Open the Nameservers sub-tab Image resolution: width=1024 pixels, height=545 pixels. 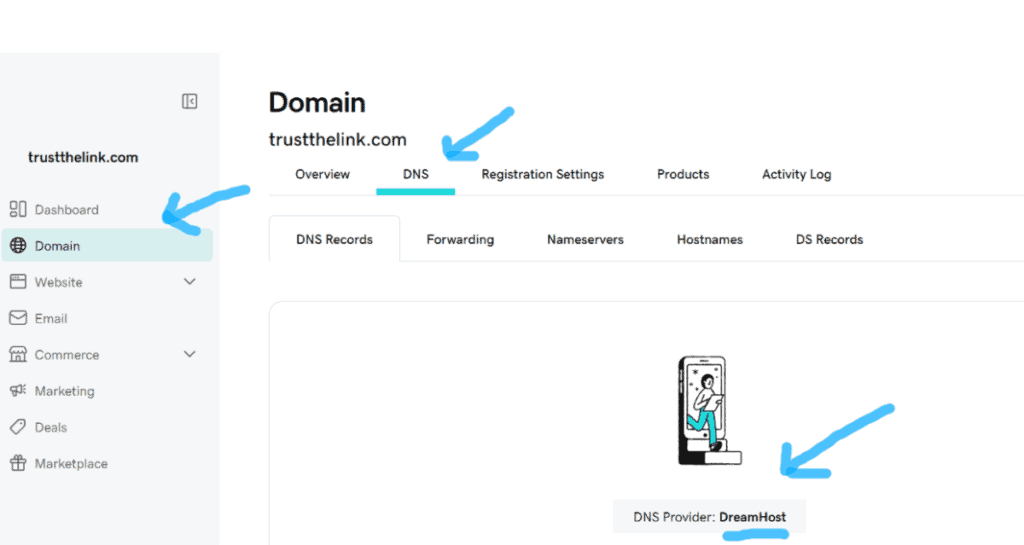click(x=585, y=240)
